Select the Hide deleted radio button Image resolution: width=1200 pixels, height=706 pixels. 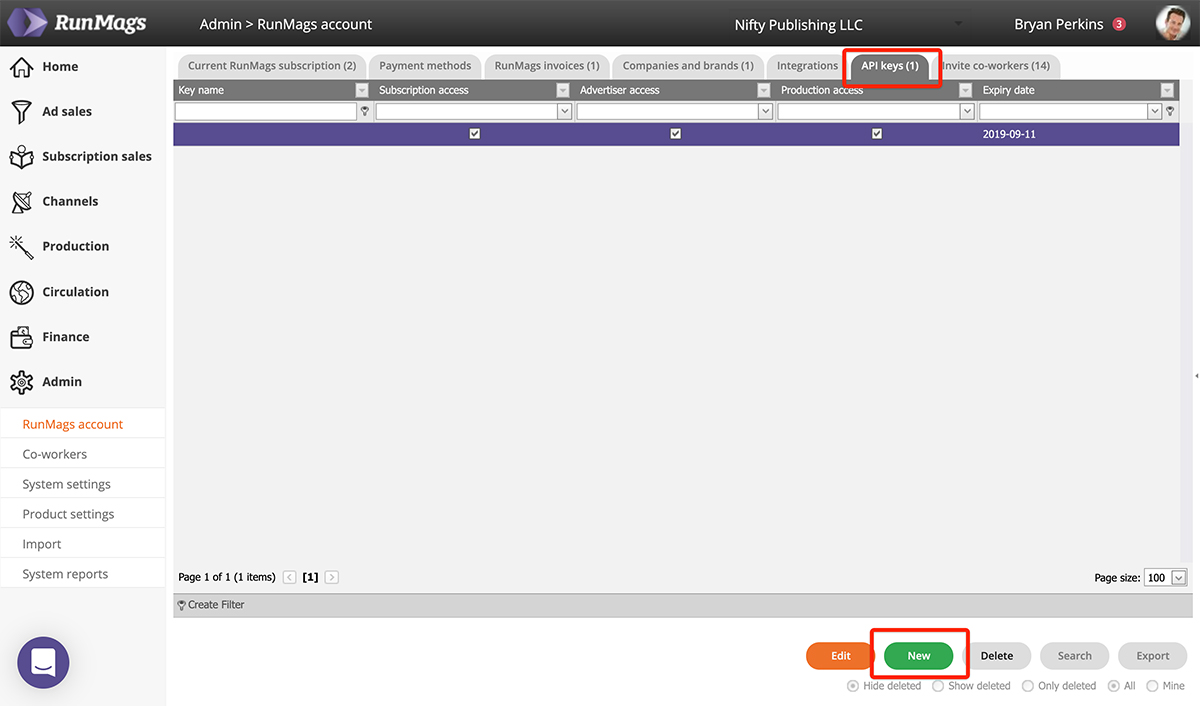(853, 686)
